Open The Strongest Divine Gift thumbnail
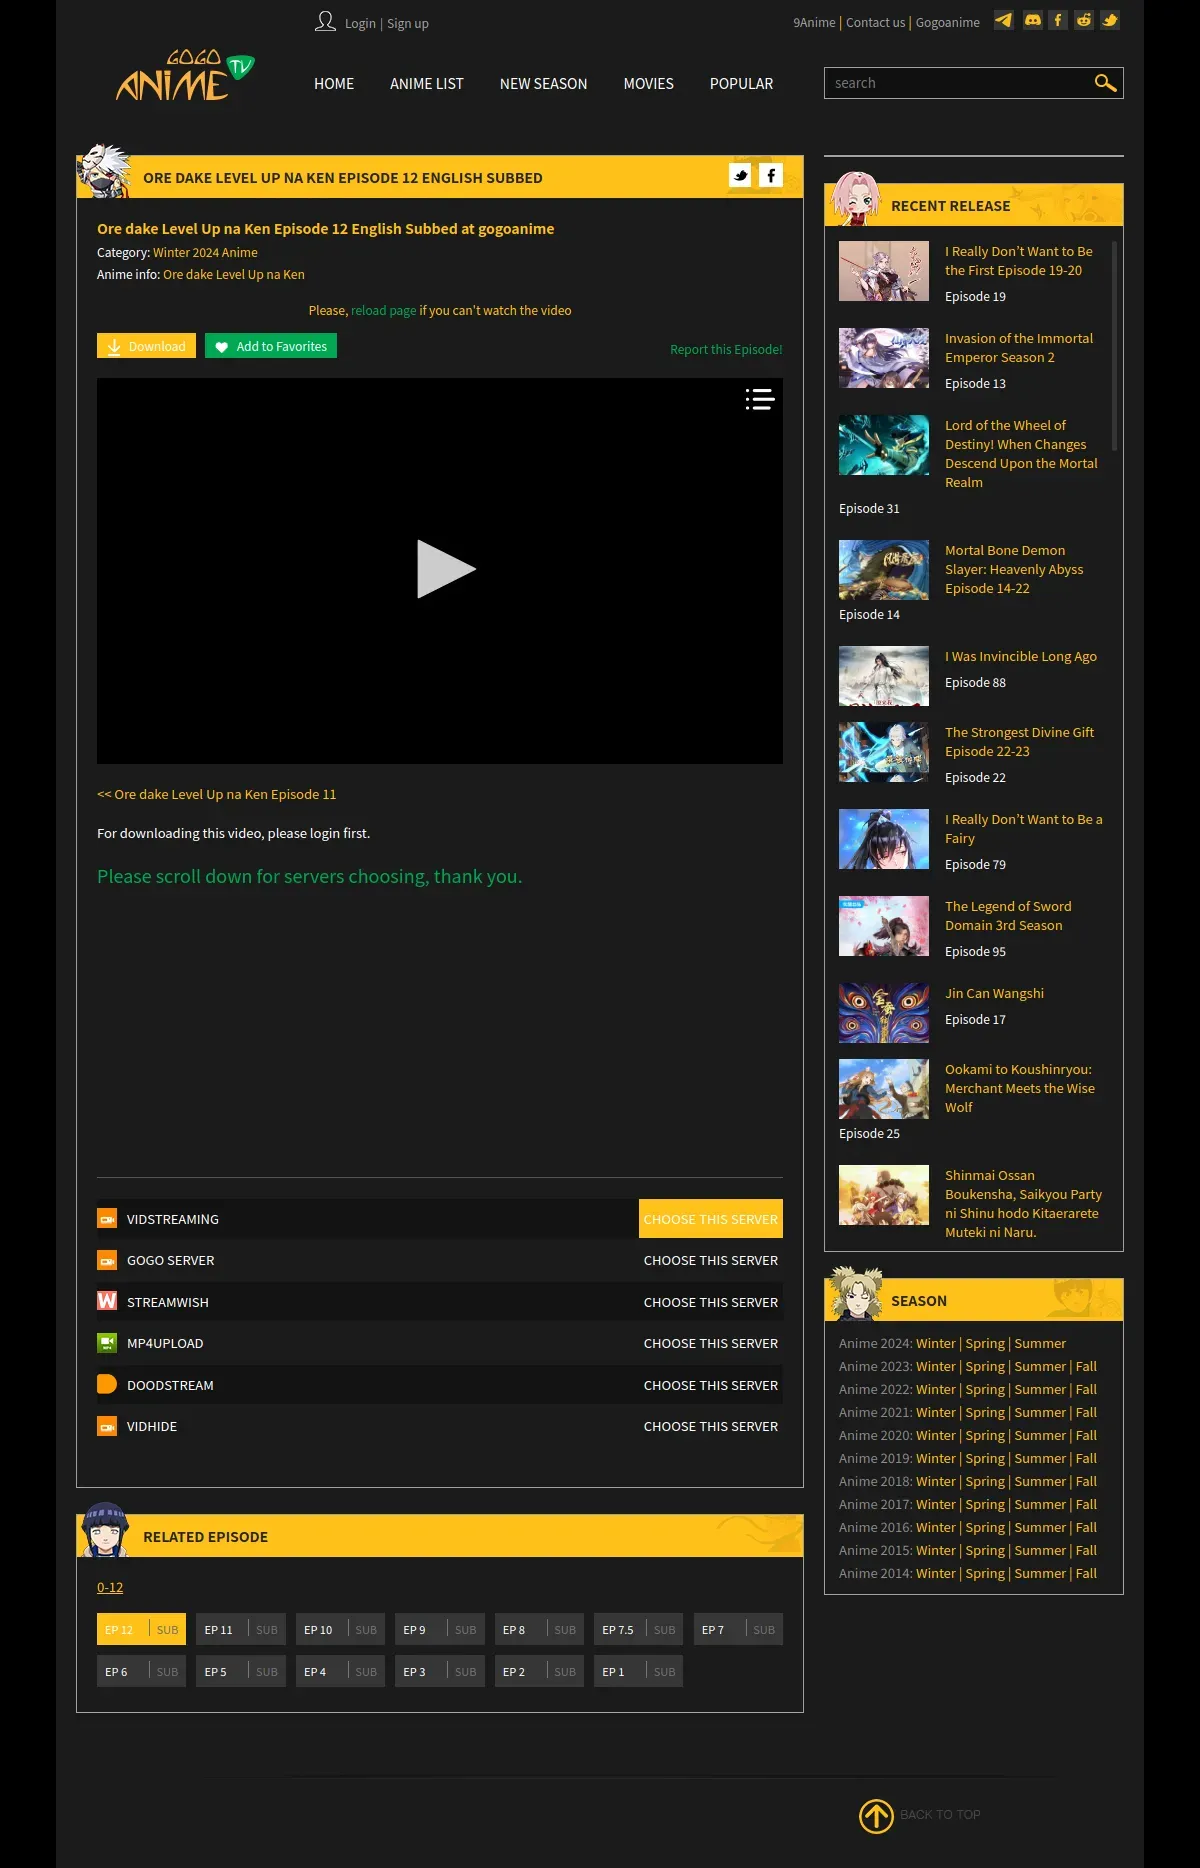 (x=884, y=752)
